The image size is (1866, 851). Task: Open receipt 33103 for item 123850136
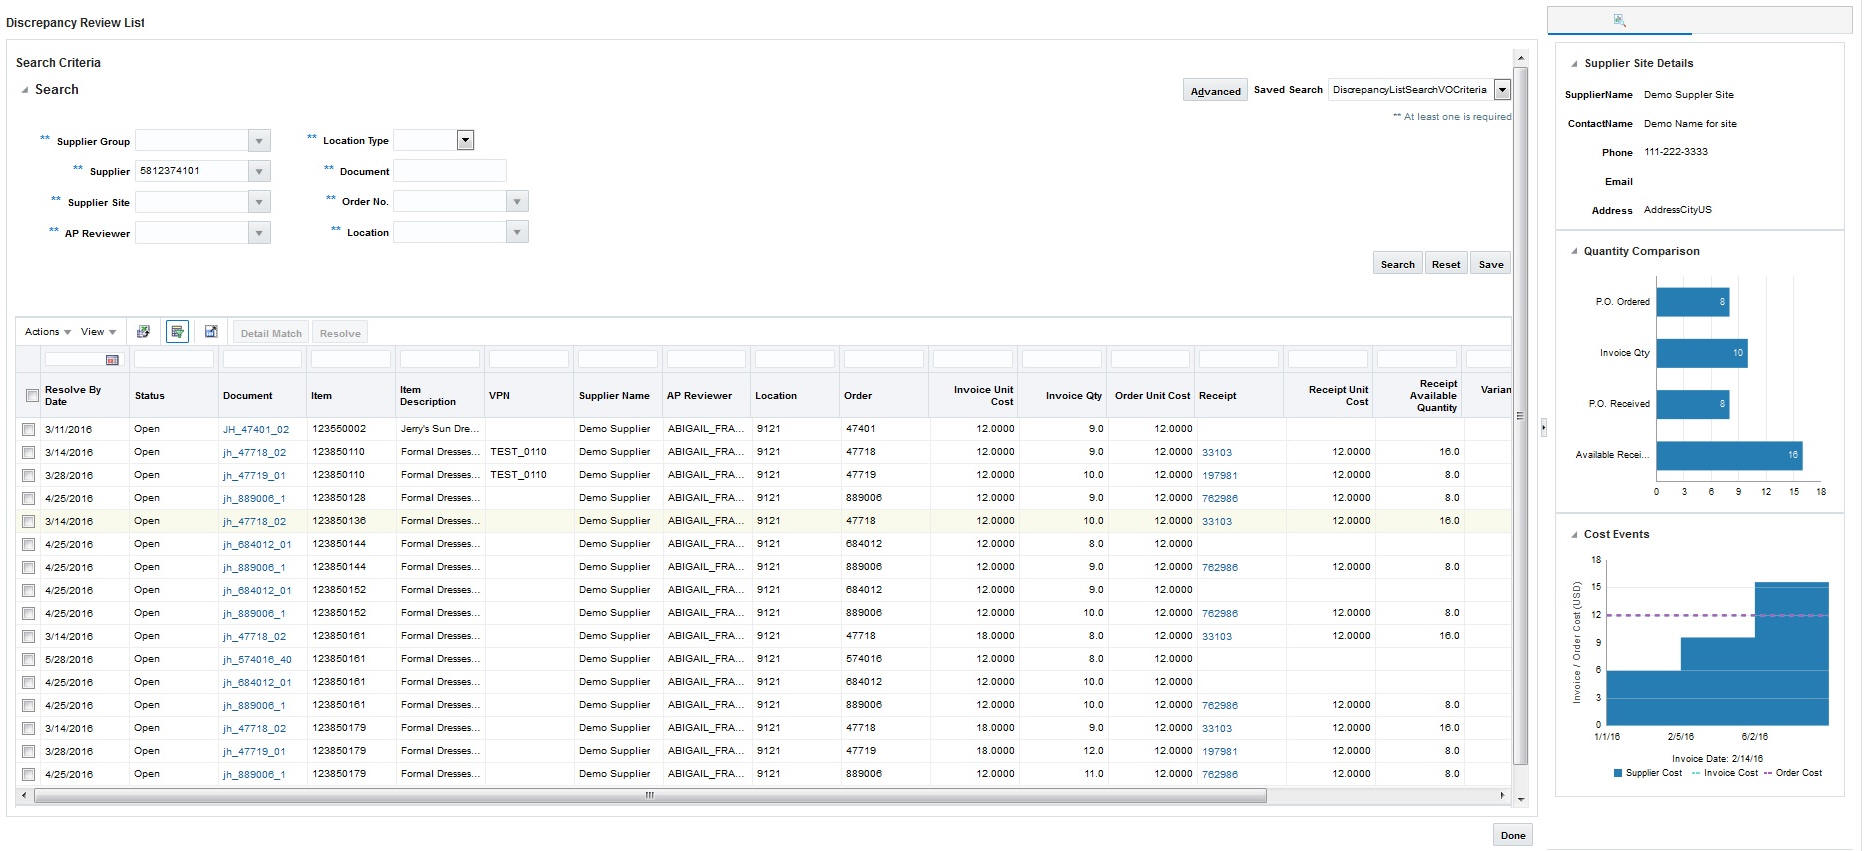tap(1216, 522)
